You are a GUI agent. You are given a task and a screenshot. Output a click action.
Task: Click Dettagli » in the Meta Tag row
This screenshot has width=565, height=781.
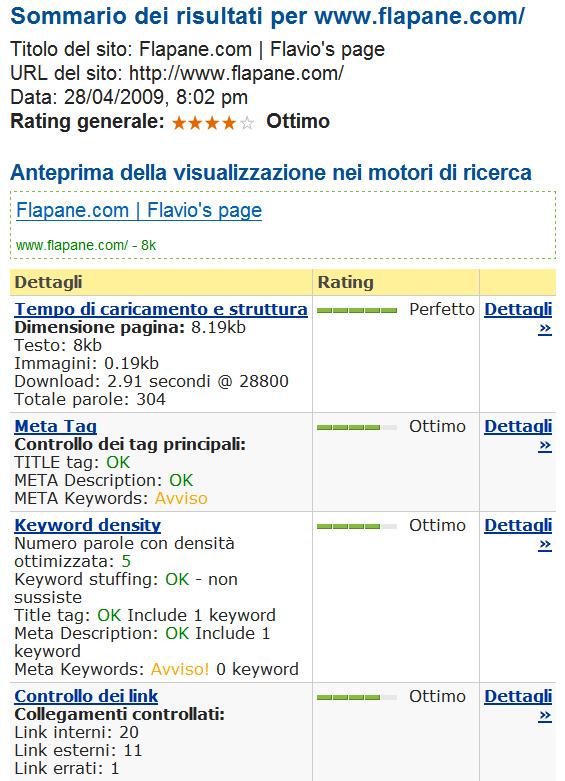tap(518, 435)
